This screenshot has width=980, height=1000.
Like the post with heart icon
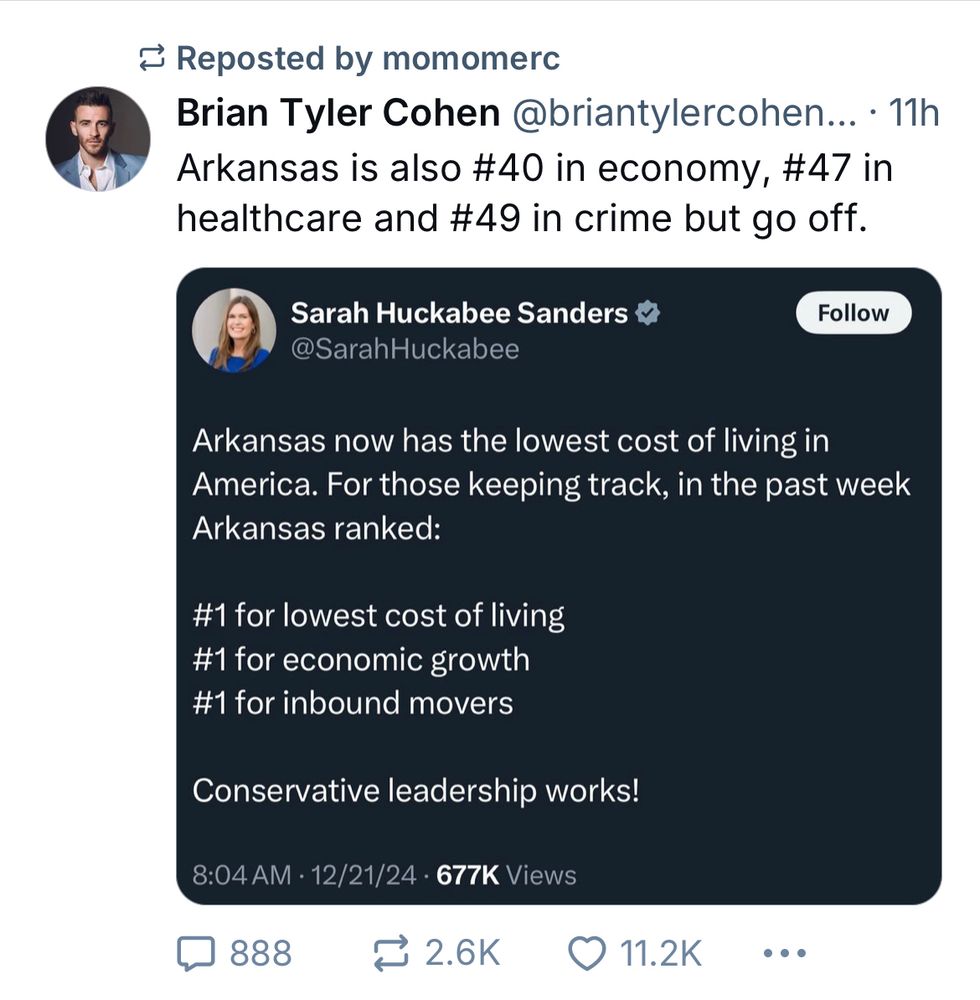[x=587, y=954]
